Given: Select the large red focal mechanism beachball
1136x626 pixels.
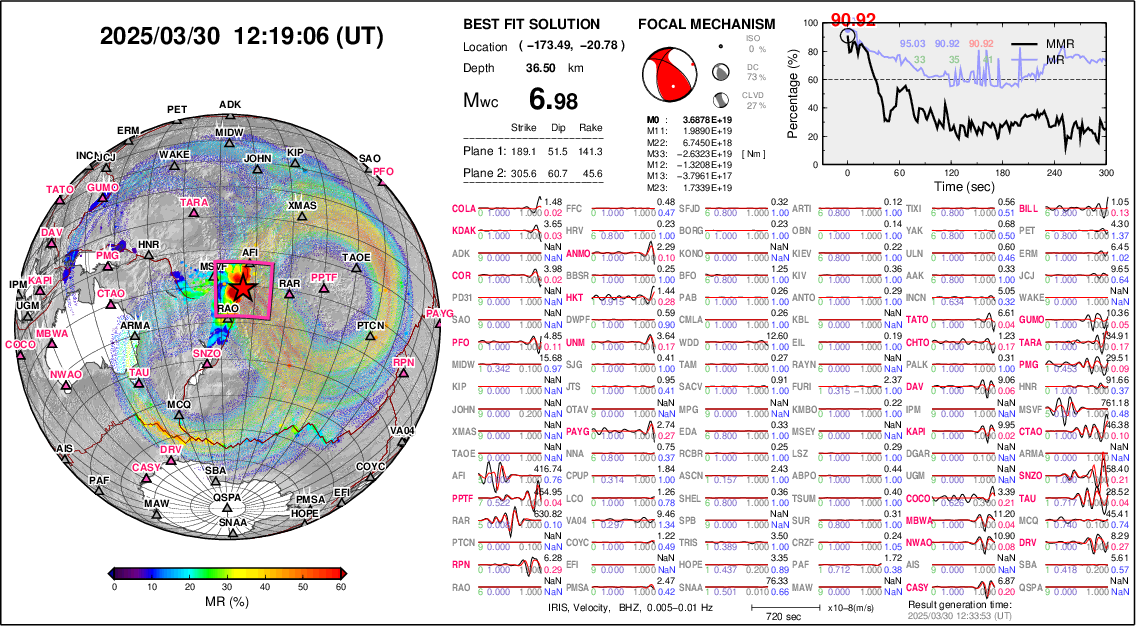Looking at the screenshot, I should 668,73.
